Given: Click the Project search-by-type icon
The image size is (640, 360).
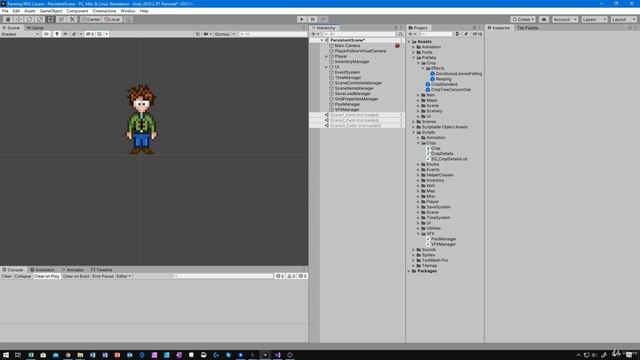Looking at the screenshot, I should pyautogui.click(x=458, y=34).
